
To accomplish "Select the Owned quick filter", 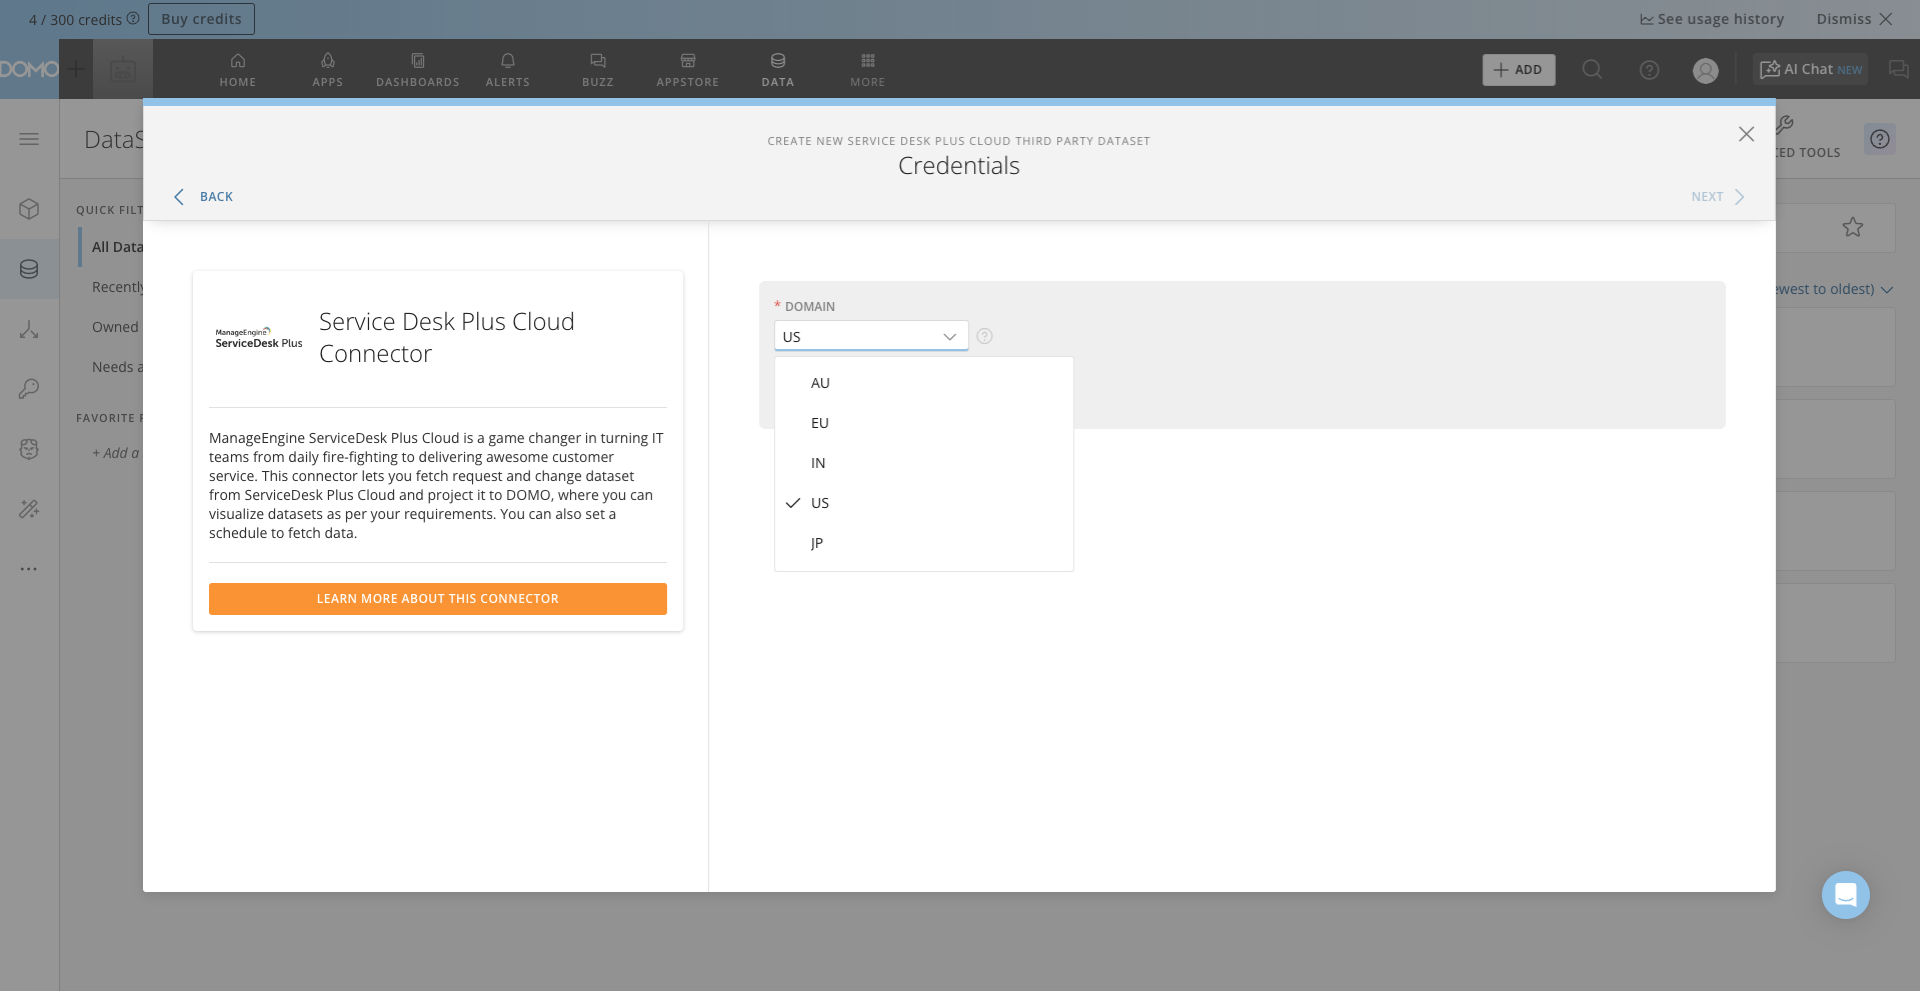I will (115, 327).
